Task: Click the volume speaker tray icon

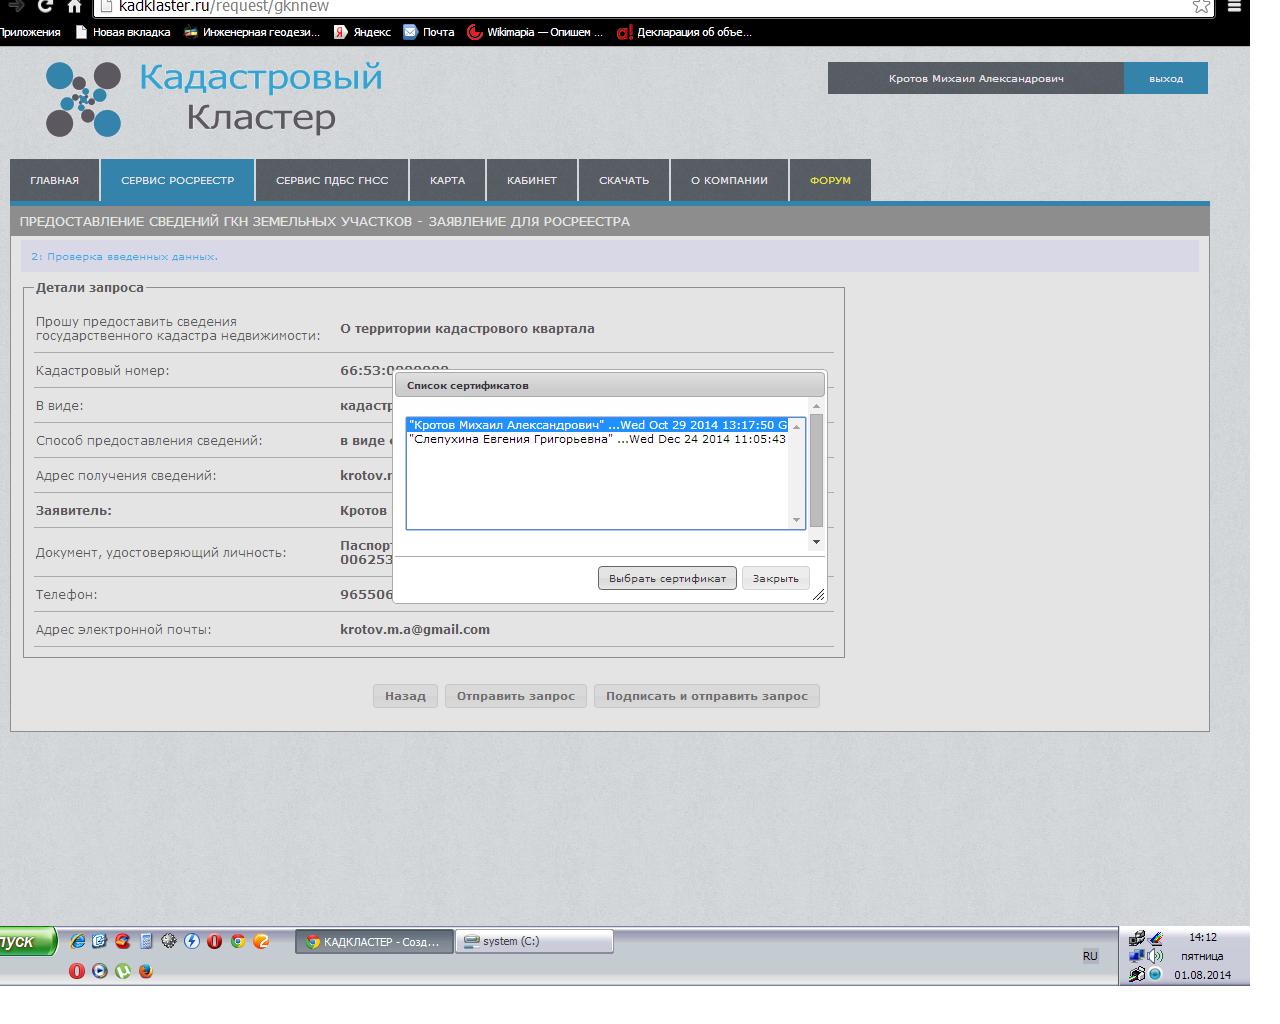Action: (1156, 956)
